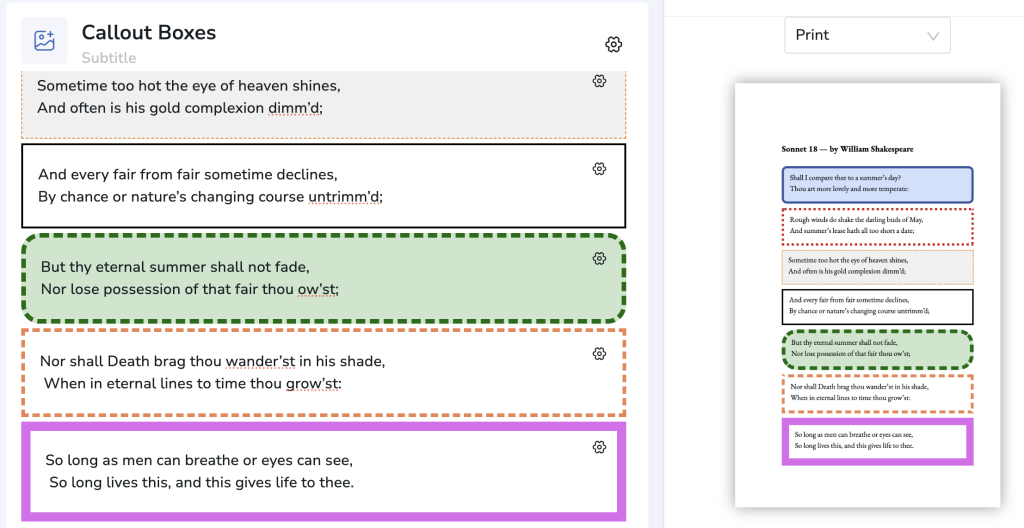This screenshot has width=1024, height=528.
Task: Select the purple callout in the print preview
Action: tap(877, 441)
